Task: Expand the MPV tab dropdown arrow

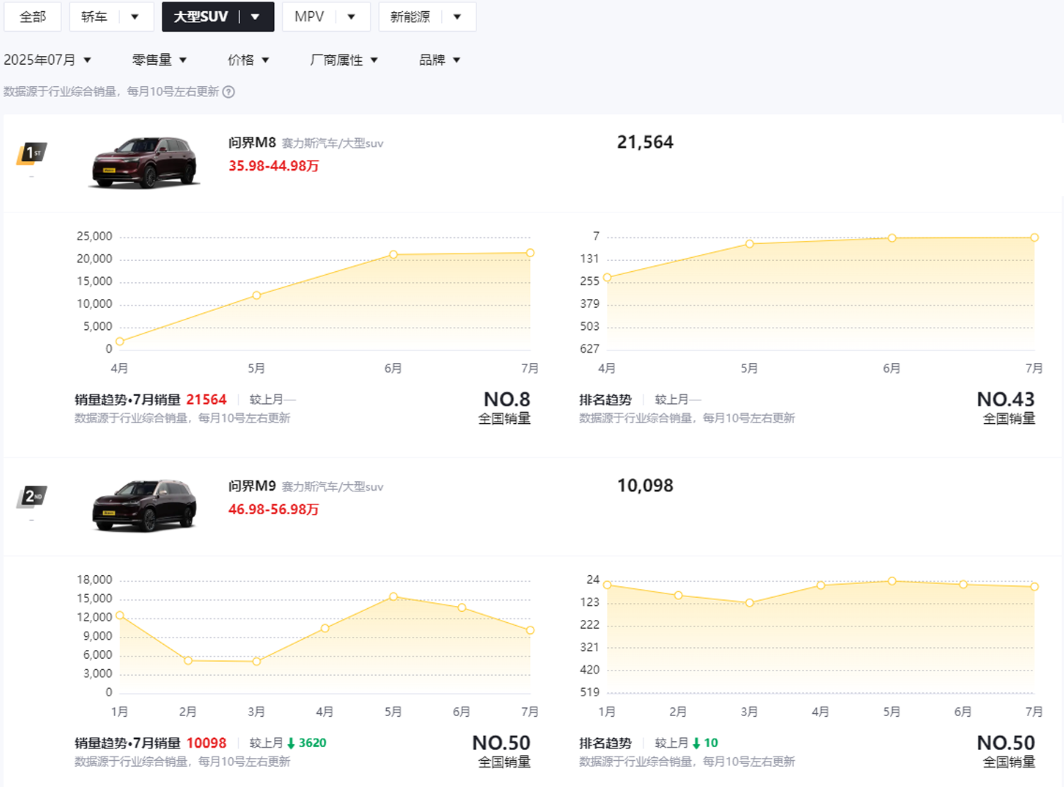Action: 351,17
